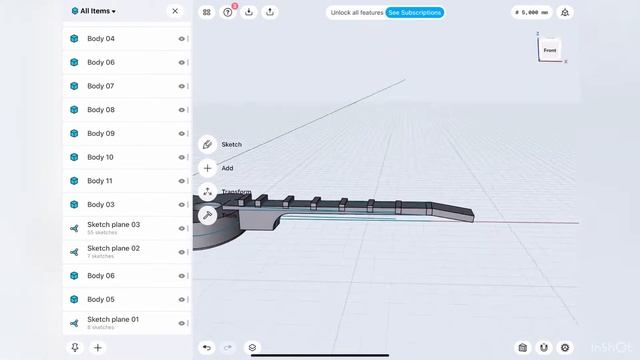
Task: Open the designs dashboard grid icon
Action: click(x=207, y=12)
